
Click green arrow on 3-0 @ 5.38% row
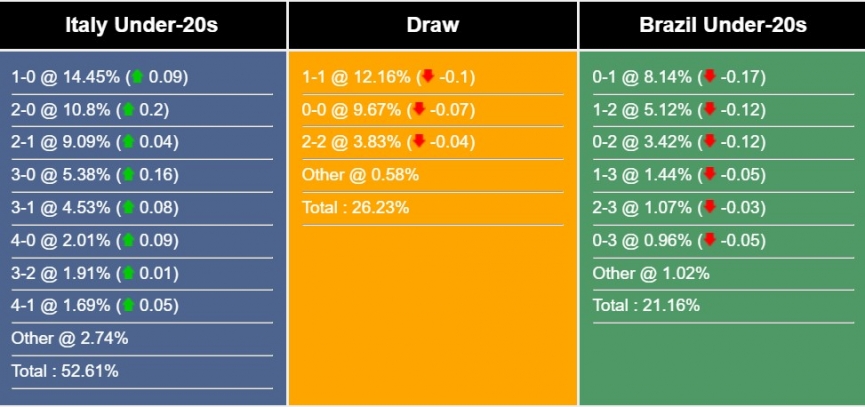coord(128,175)
